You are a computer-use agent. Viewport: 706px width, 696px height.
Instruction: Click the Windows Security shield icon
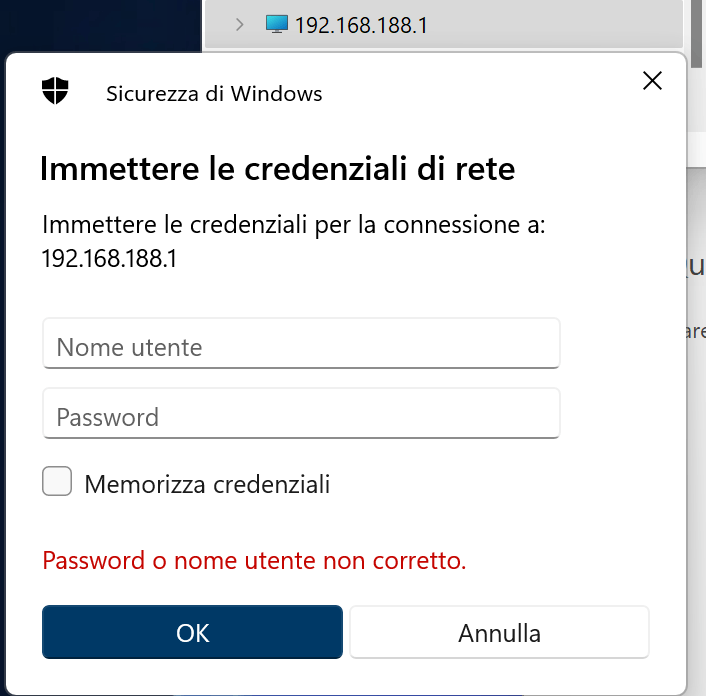[x=56, y=93]
